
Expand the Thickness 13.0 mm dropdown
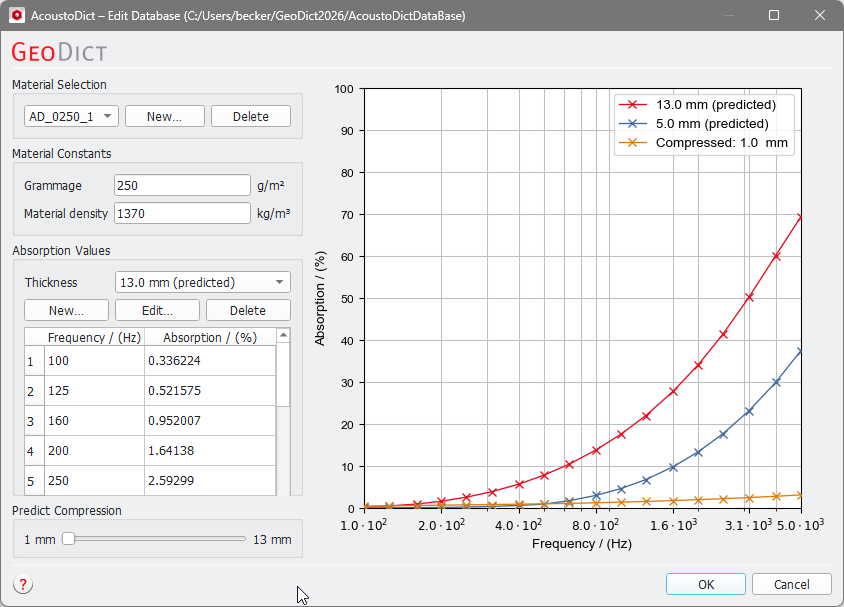tap(203, 282)
